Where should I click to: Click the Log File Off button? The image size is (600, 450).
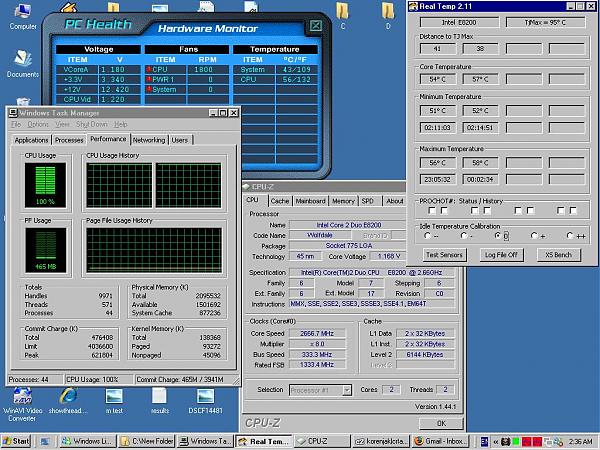coord(501,255)
